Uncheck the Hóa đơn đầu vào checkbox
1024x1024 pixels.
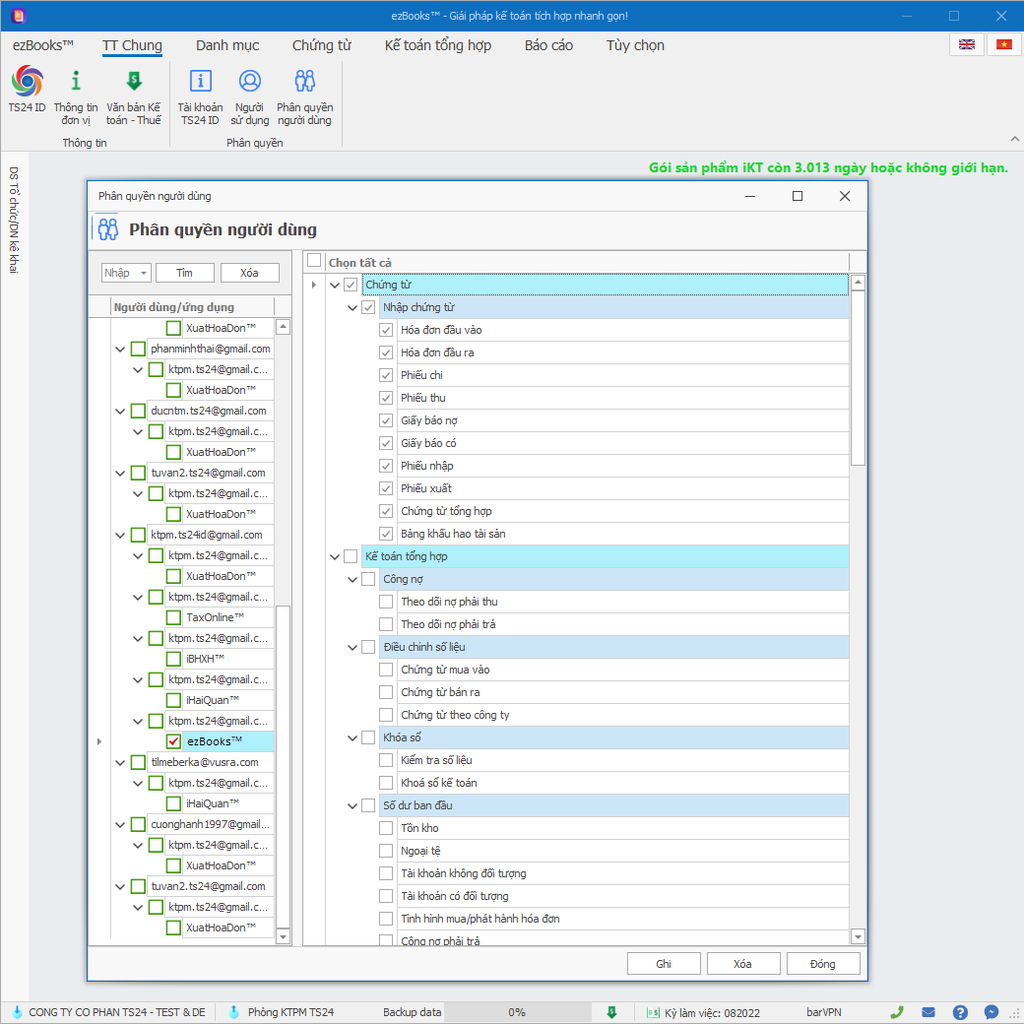(x=386, y=330)
